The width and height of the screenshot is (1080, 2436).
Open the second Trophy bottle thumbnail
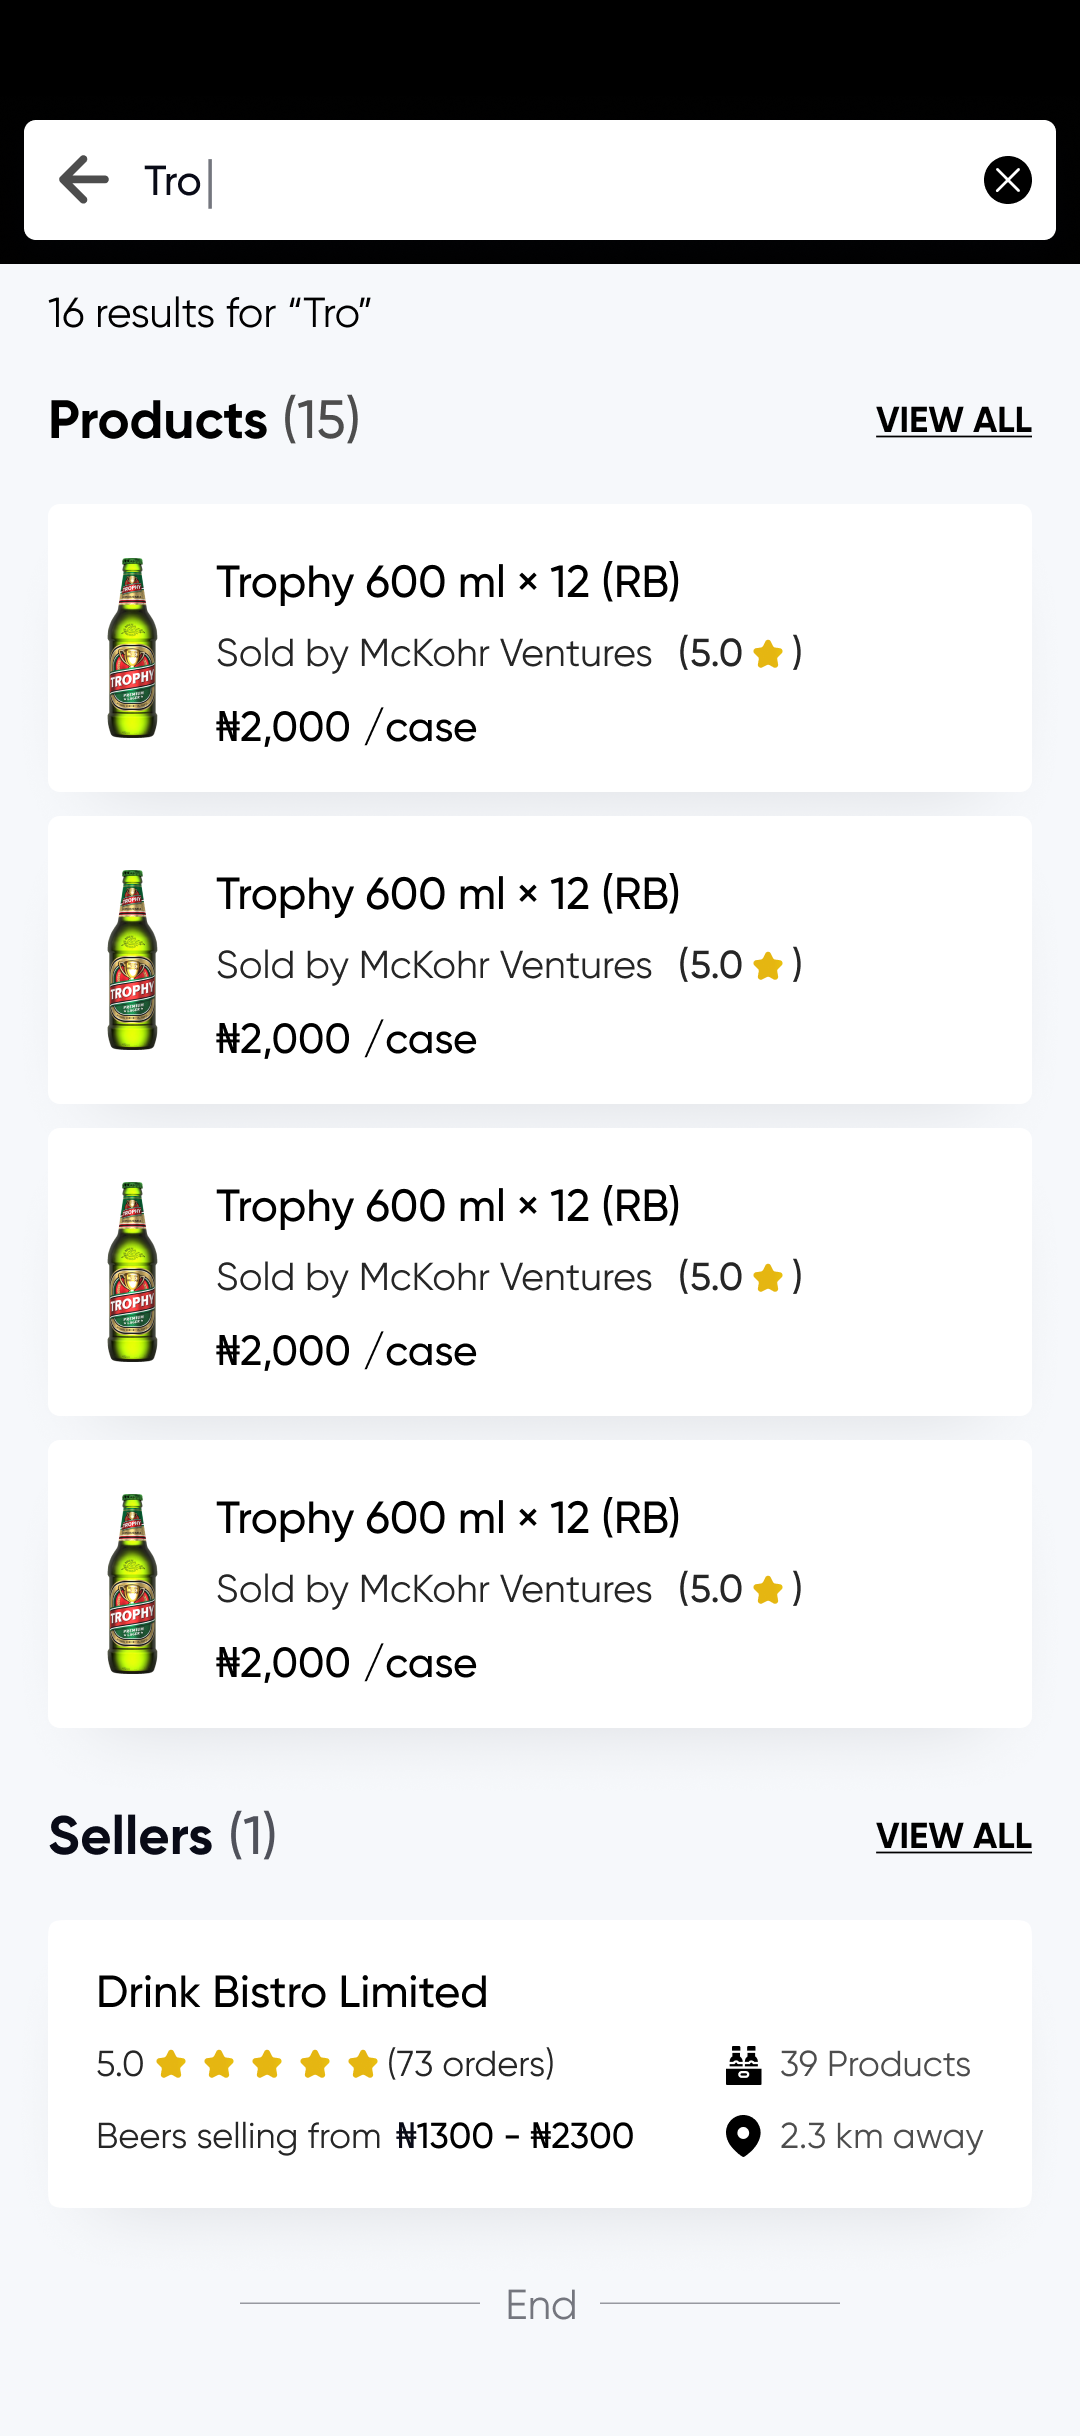[x=132, y=960]
